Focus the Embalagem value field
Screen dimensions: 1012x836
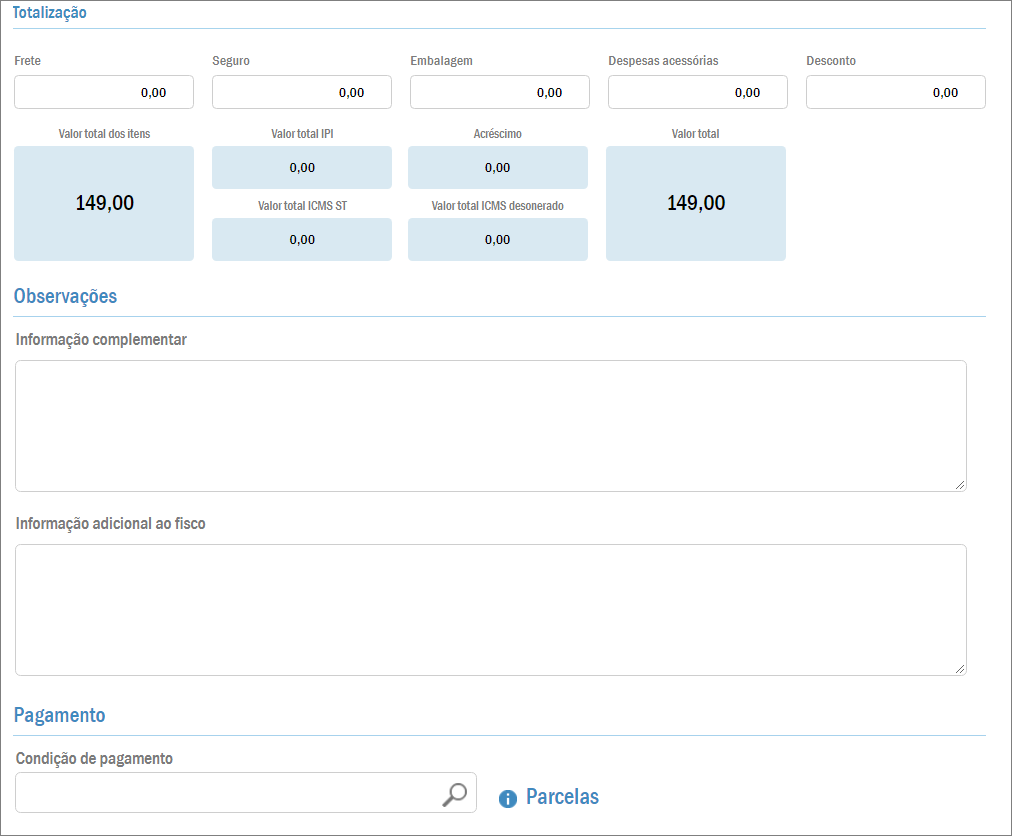coord(500,92)
